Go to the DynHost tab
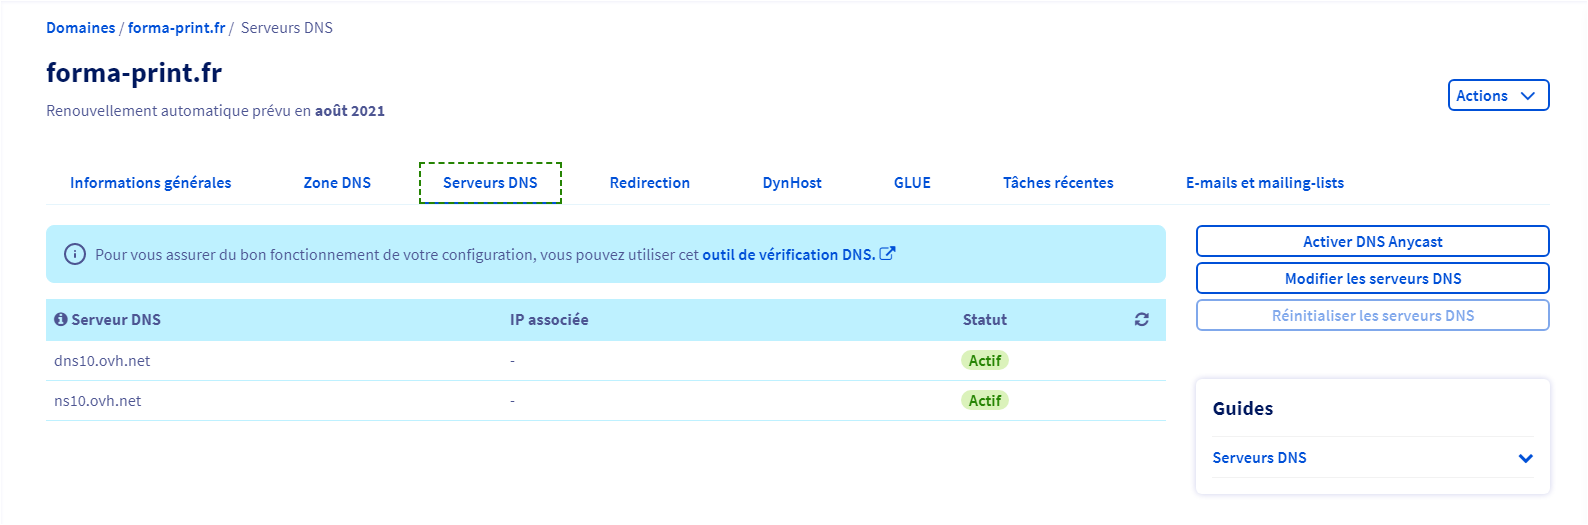Screen dimensions: 1588x525 [792, 183]
